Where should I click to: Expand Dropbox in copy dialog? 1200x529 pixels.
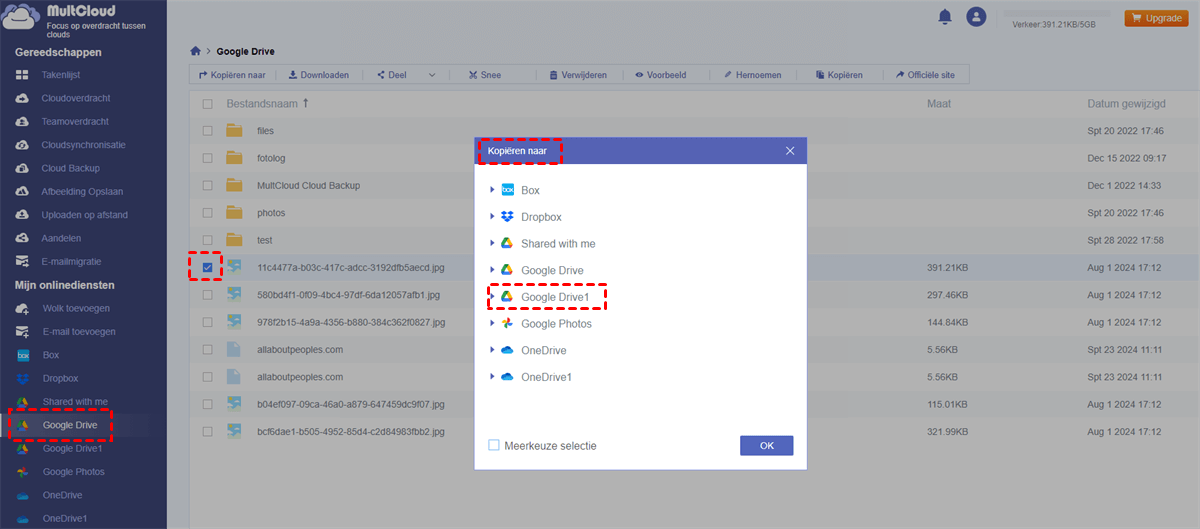(492, 217)
